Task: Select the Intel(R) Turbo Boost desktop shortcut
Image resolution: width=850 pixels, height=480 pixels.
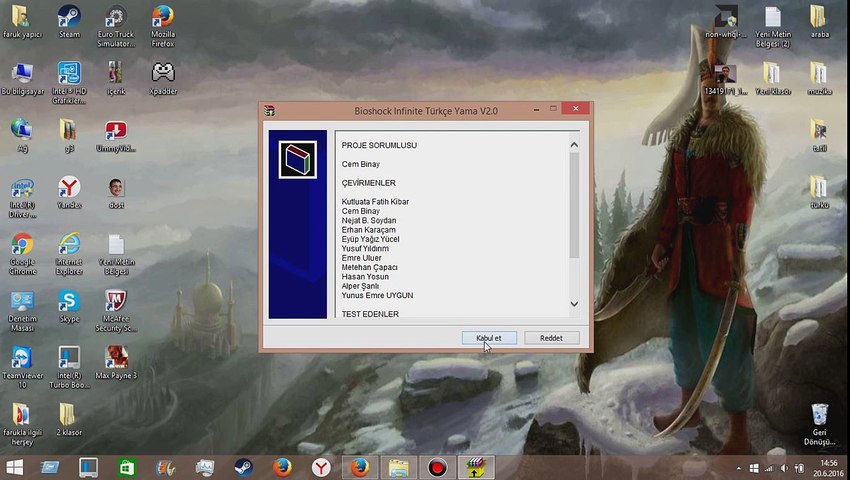Action: 69,368
